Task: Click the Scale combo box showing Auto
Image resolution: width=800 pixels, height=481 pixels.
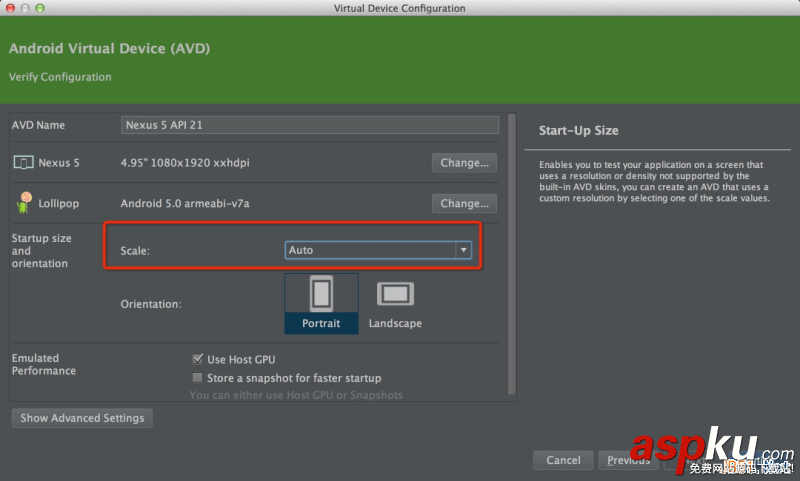Action: tap(378, 250)
